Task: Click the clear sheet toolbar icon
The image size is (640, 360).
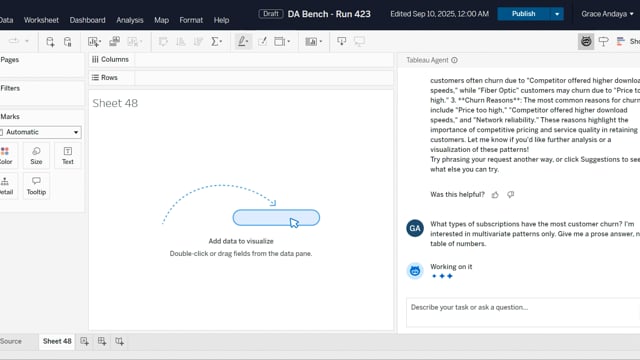Action: point(134,42)
